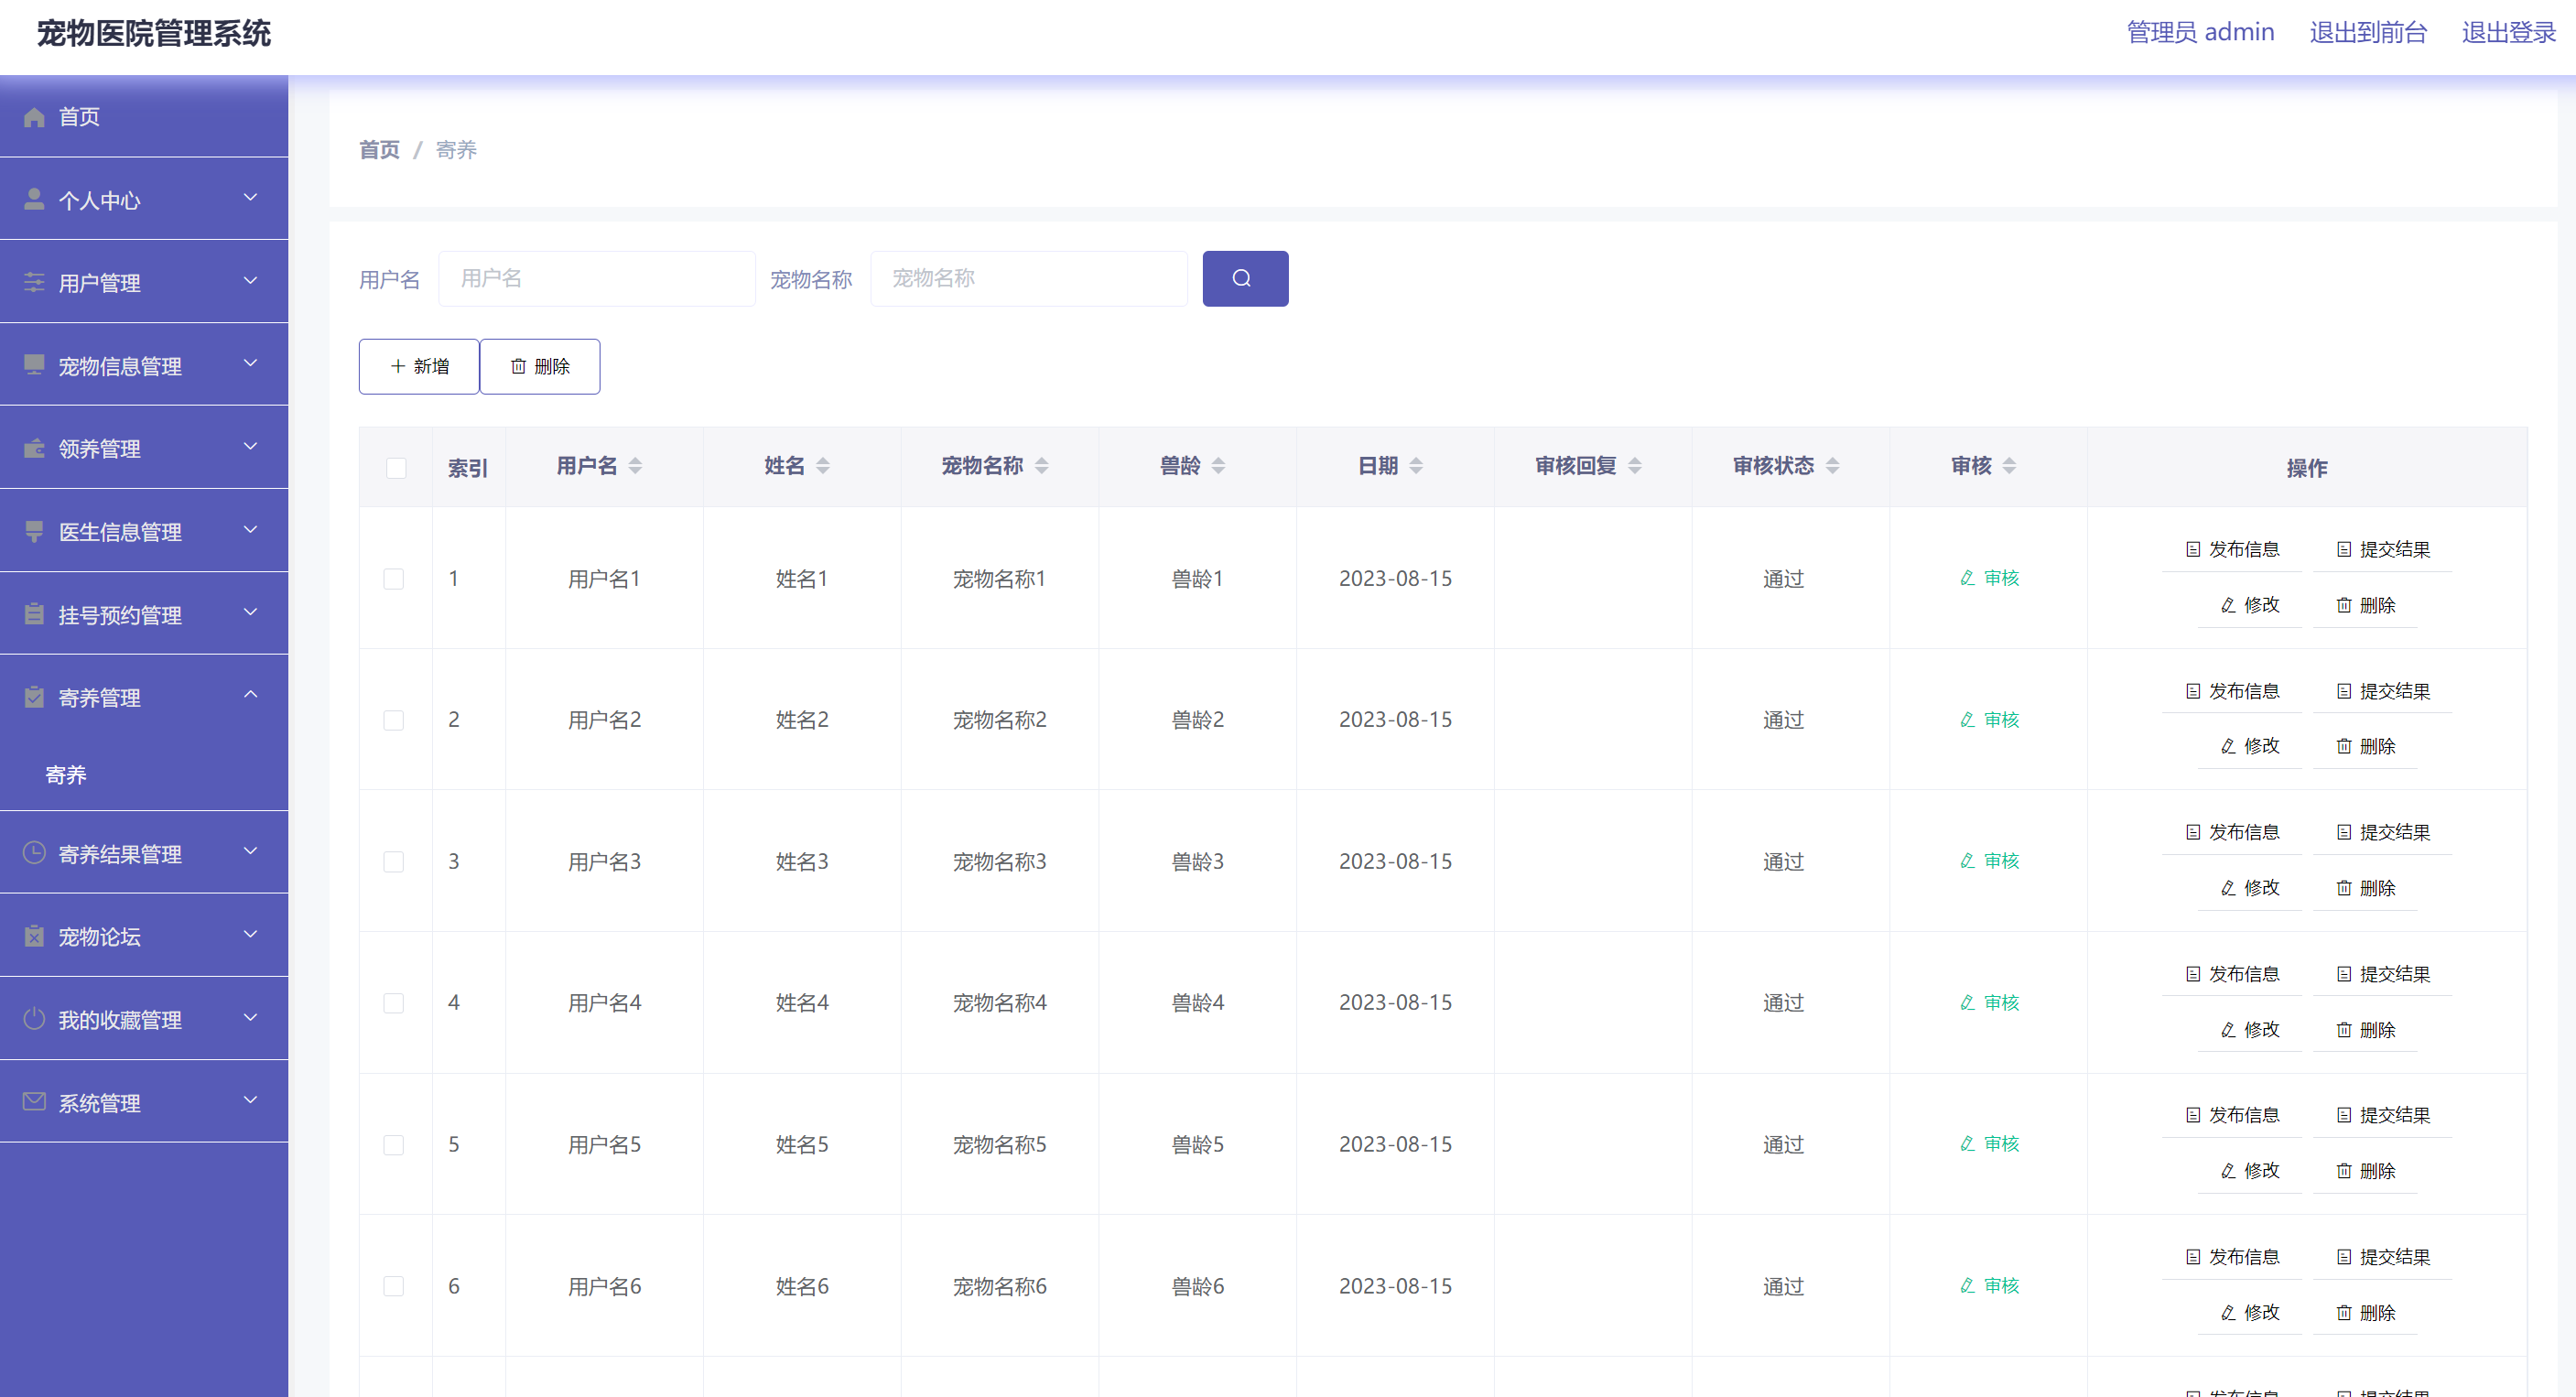This screenshot has height=1397, width=2576.
Task: Sort by 日期 column arrows
Action: coord(1416,466)
